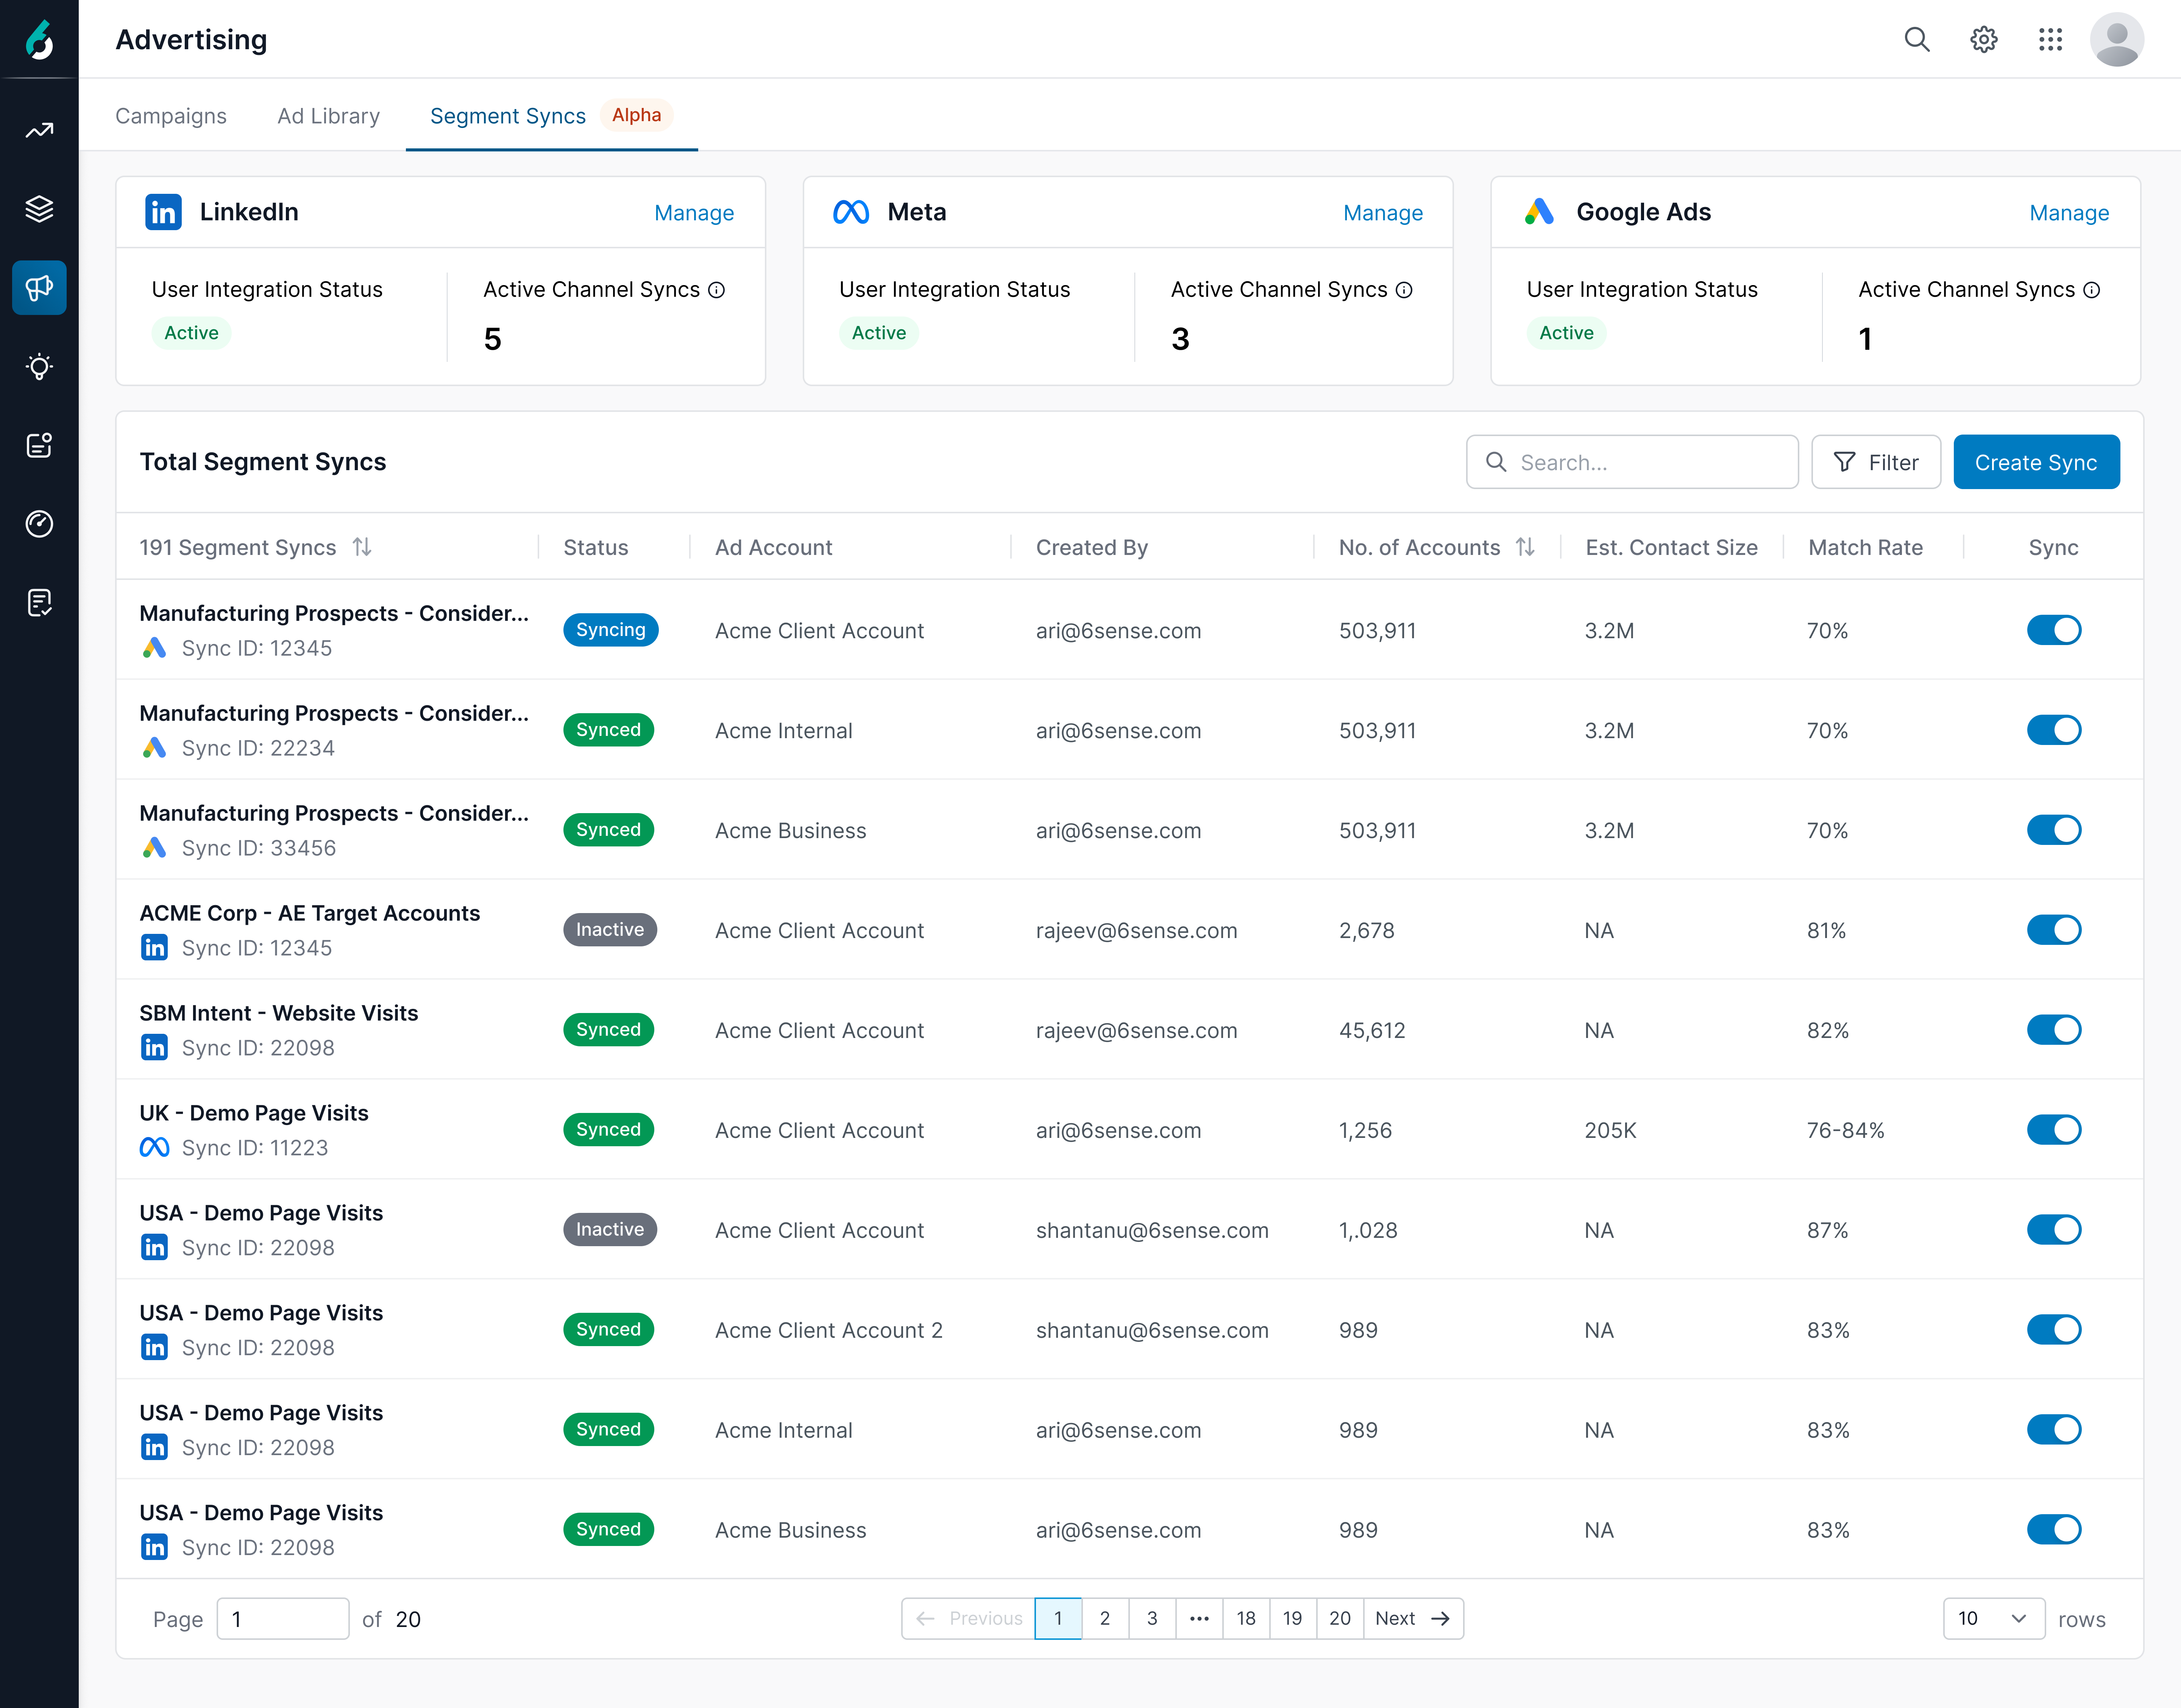
Task: Click Inactive badge on ACME Corp row
Action: click(x=610, y=930)
